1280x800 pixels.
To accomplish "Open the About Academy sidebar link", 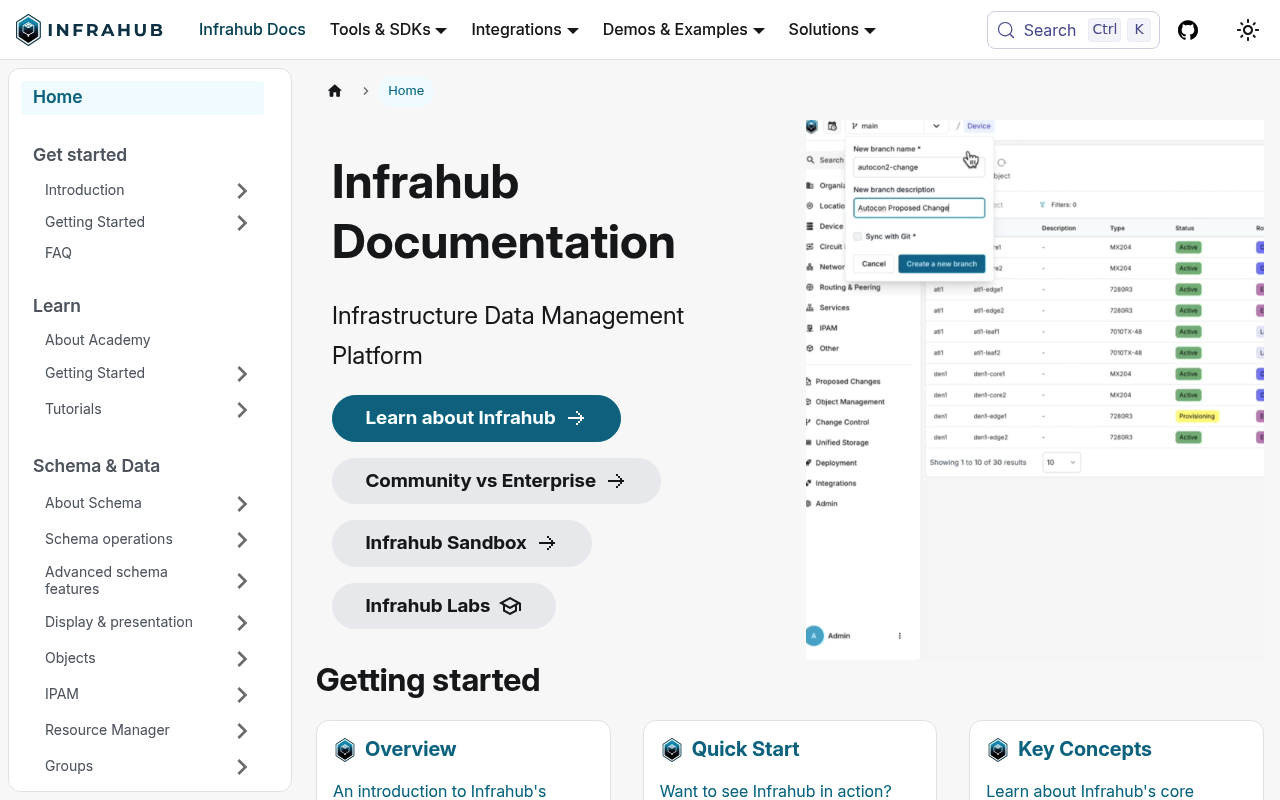I will pos(98,340).
